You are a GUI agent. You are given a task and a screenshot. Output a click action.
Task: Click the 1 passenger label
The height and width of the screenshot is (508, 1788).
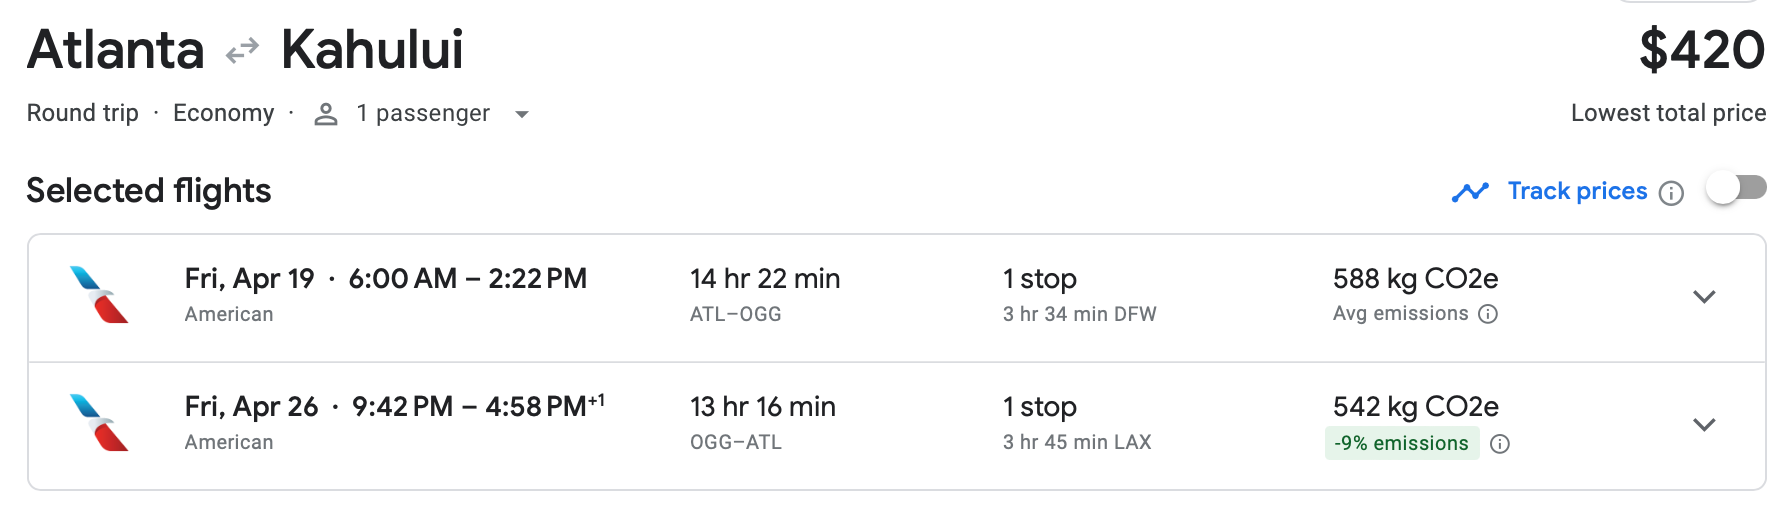point(423,114)
